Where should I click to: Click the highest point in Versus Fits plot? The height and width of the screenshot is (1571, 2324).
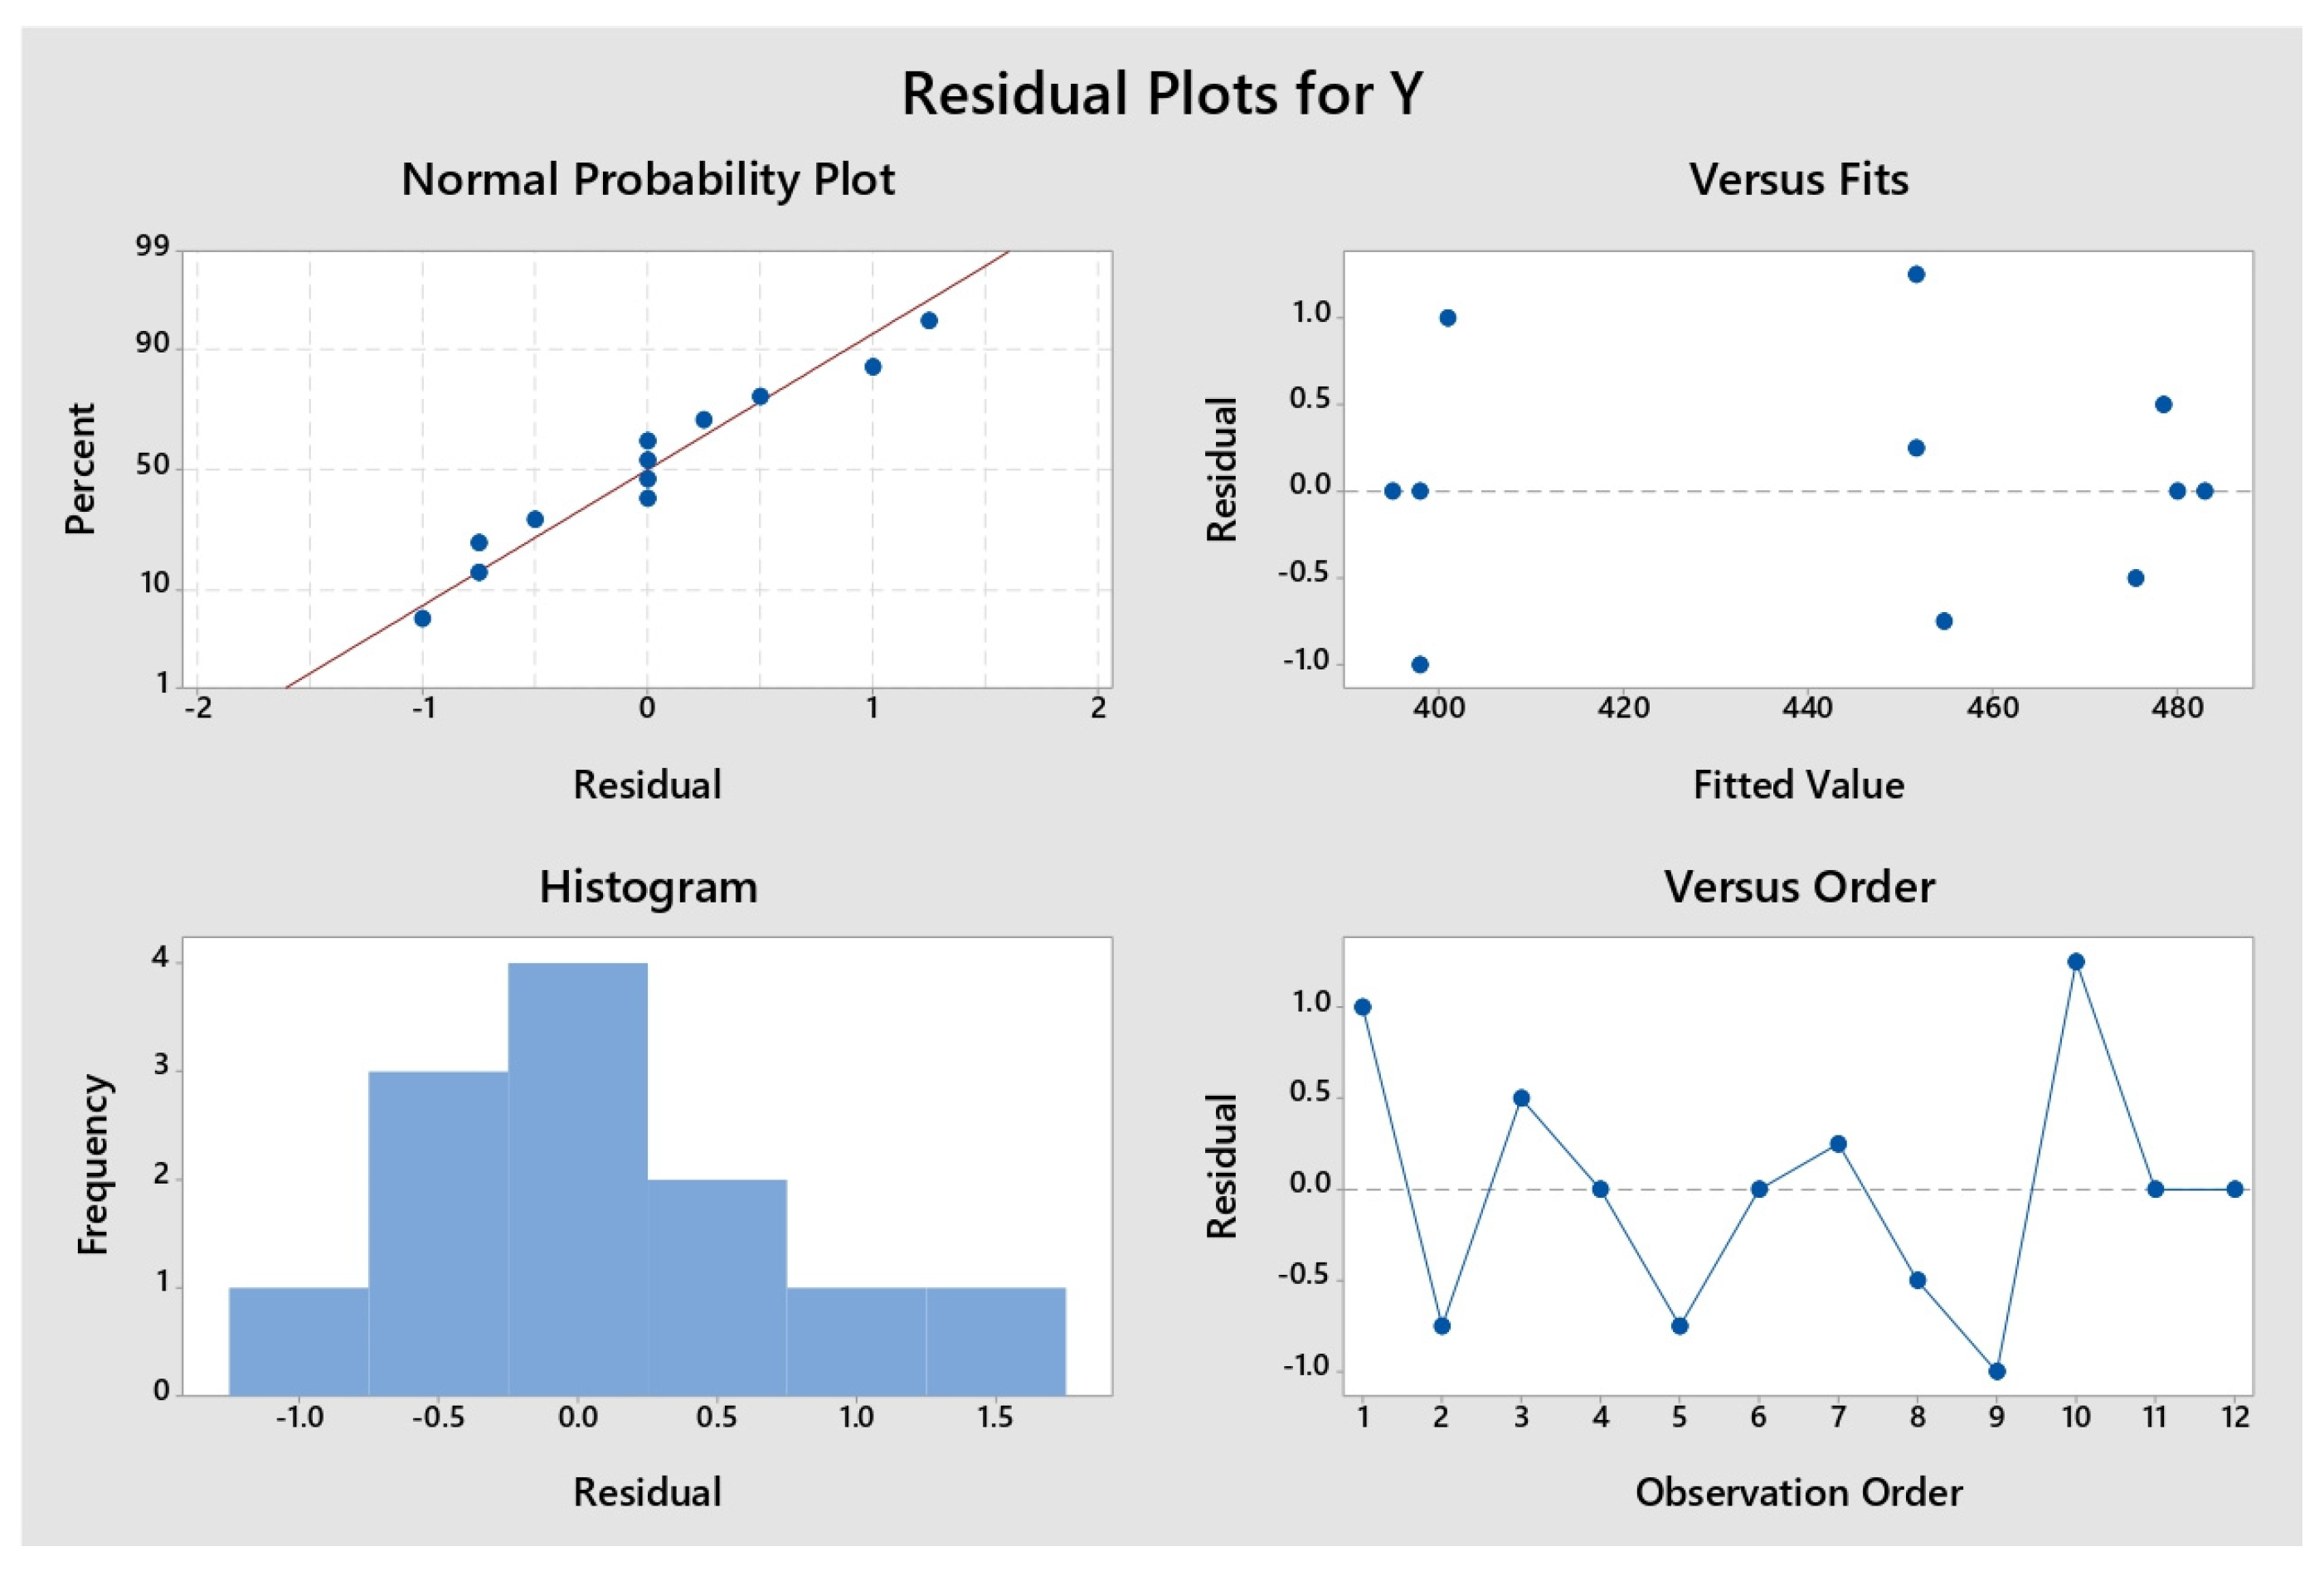[1916, 275]
